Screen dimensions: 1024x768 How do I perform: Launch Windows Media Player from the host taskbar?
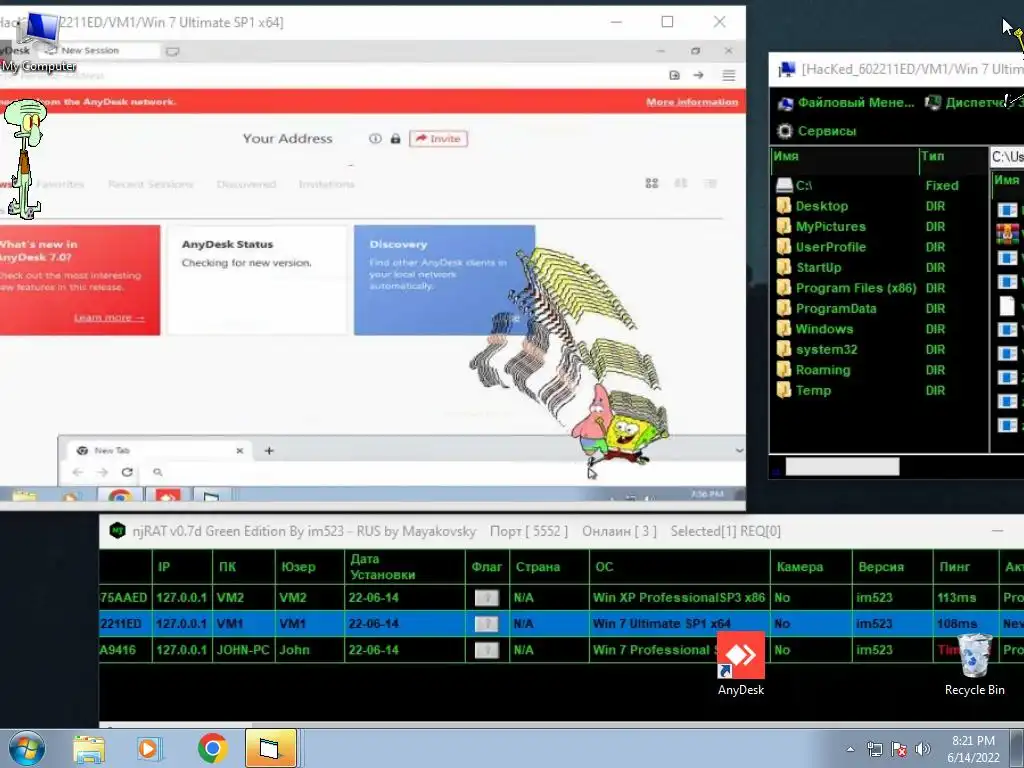[x=150, y=749]
